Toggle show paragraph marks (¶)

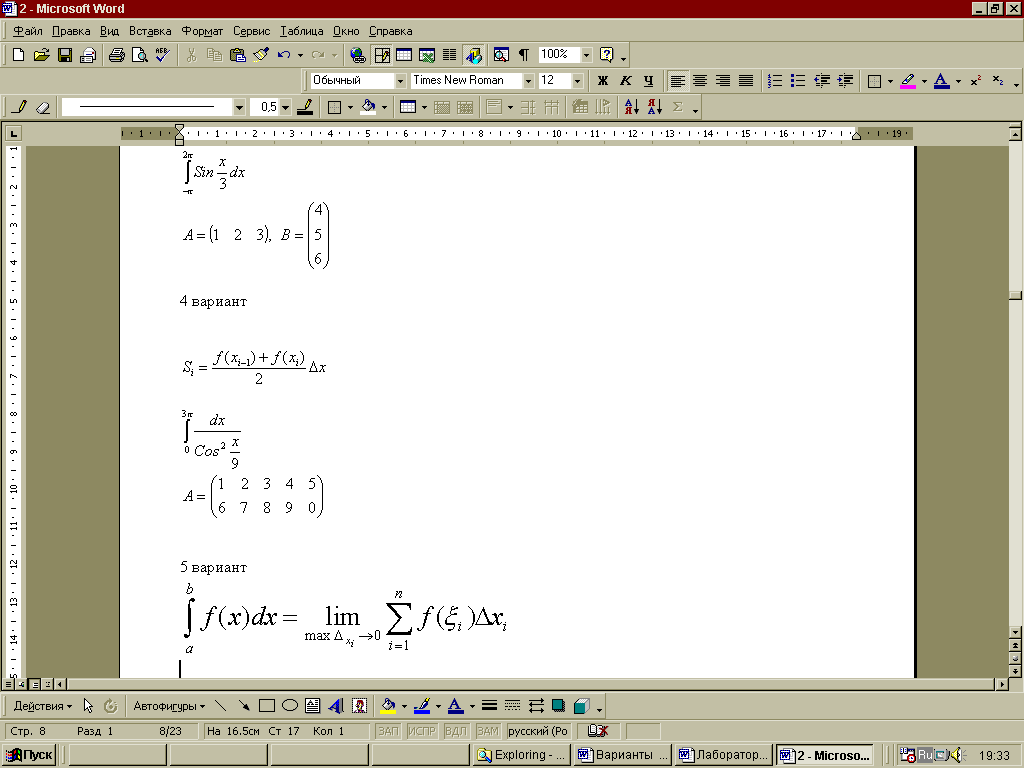(524, 55)
